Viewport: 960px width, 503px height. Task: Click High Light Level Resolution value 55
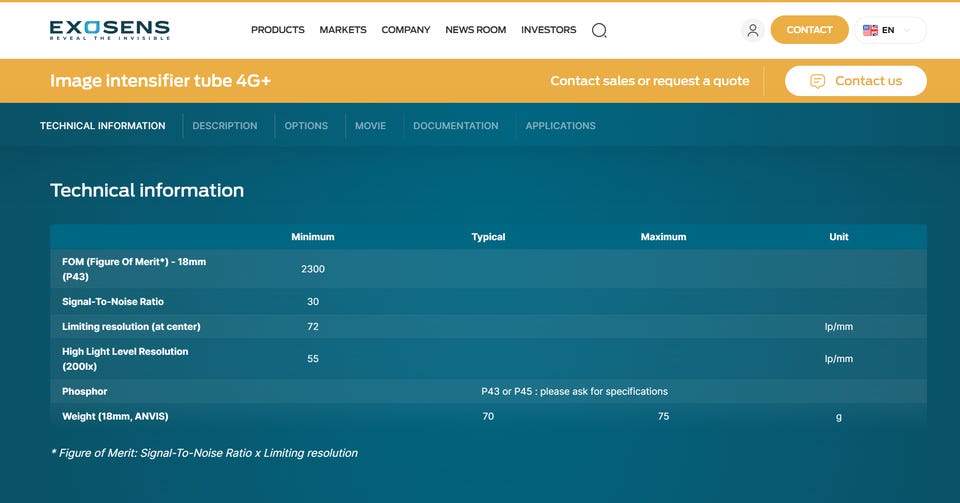click(313, 359)
